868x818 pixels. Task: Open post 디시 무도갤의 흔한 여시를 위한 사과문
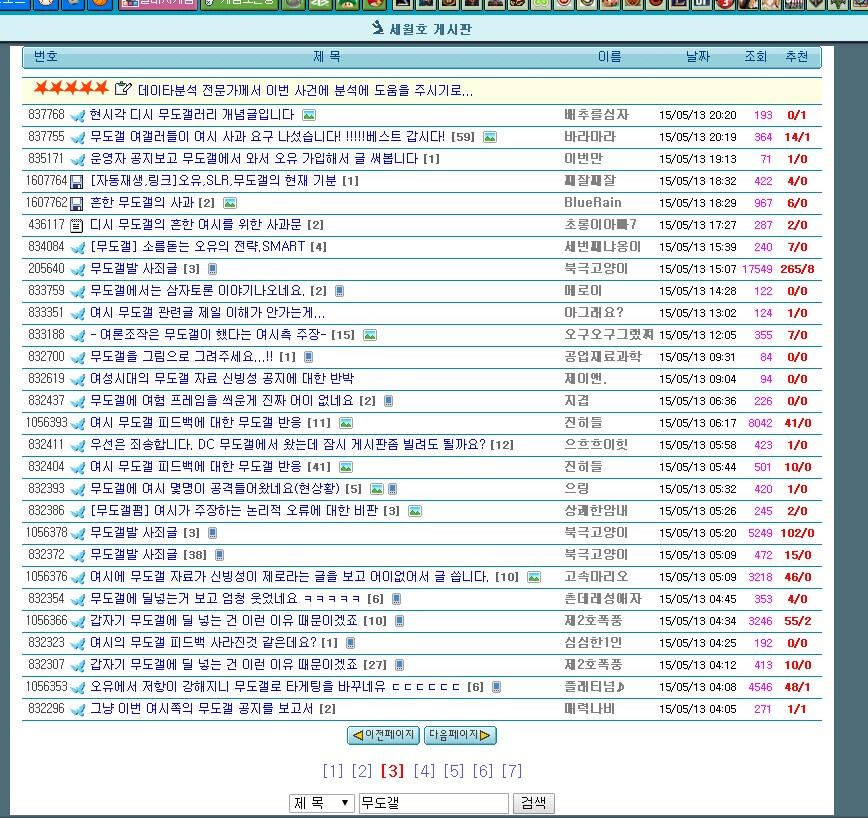click(x=195, y=225)
